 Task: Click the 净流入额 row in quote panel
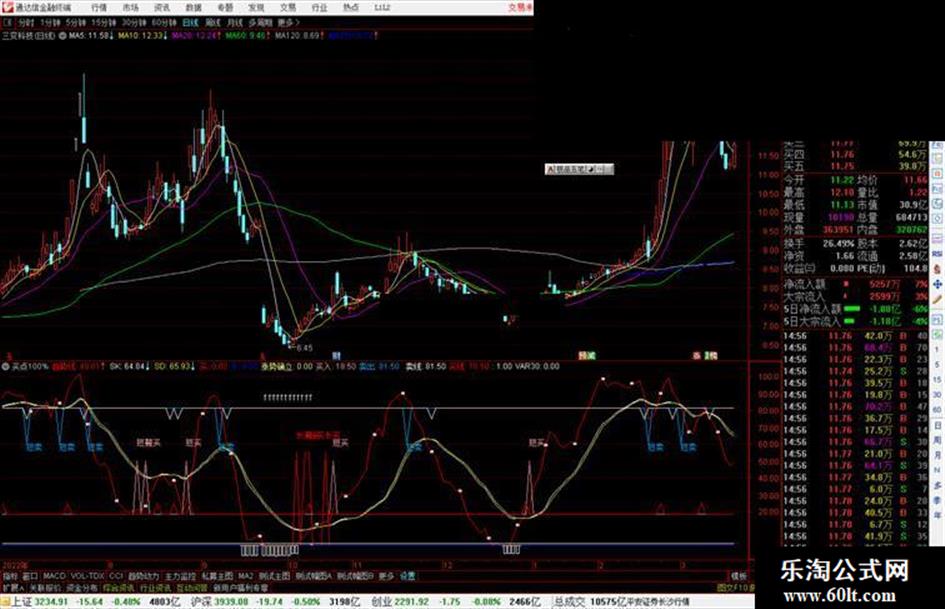pos(855,283)
